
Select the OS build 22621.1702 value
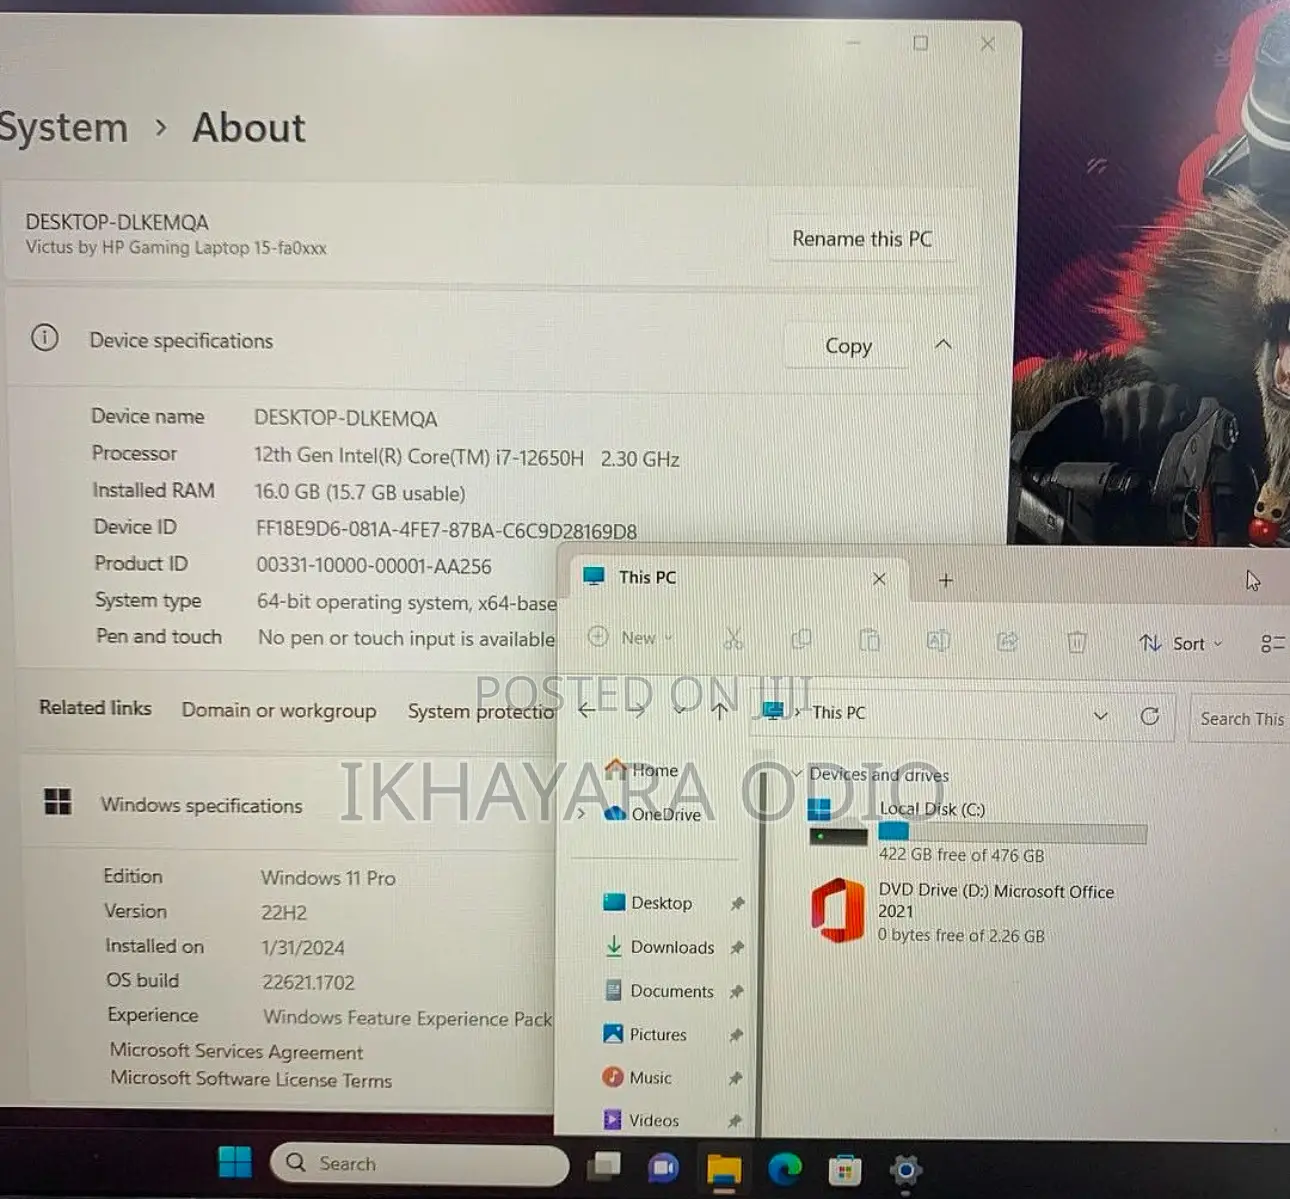[309, 982]
